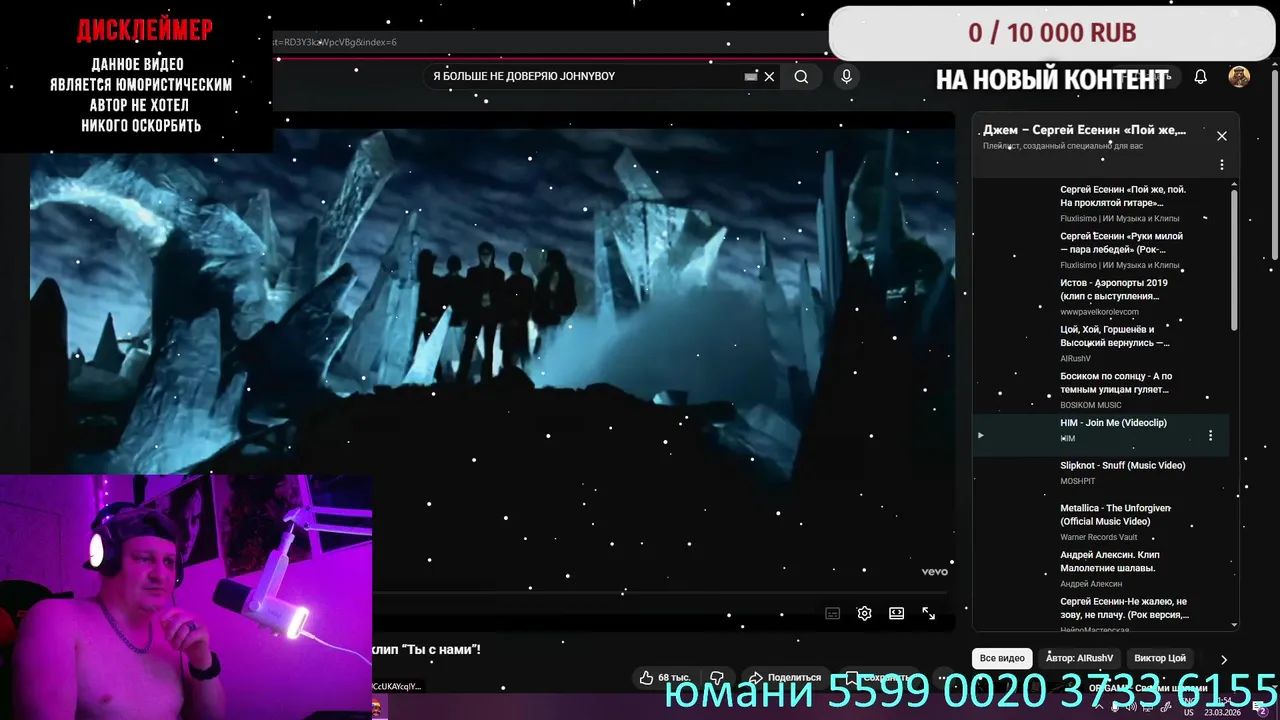The width and height of the screenshot is (1280, 720).
Task: Open YouTube notifications bell
Action: (1201, 77)
